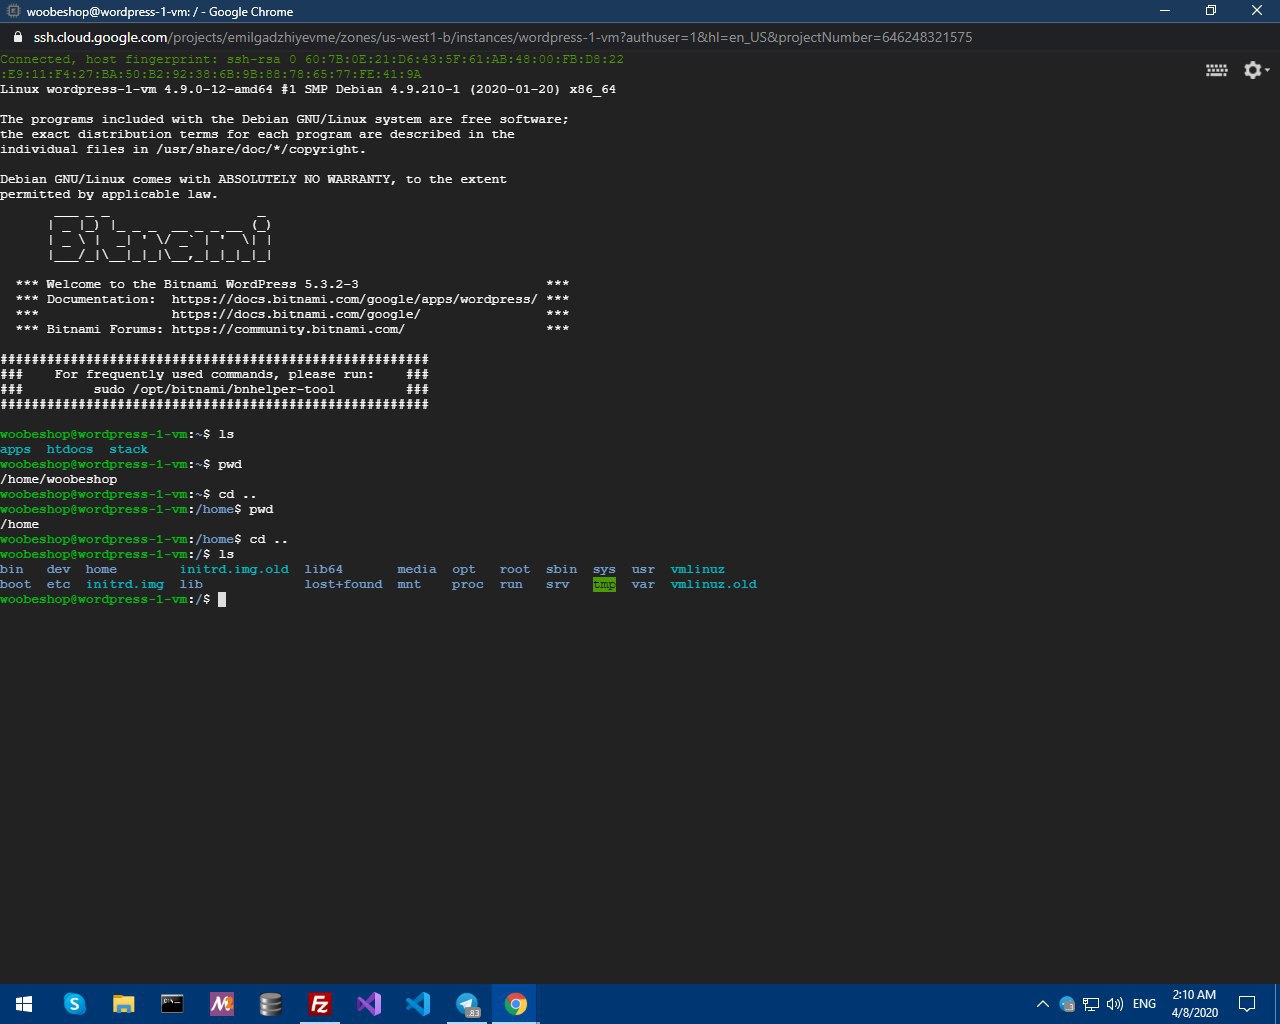The width and height of the screenshot is (1280, 1024).
Task: Click the docs.bitnami.com/google/apps/wordpress/ URL text
Action: tap(355, 299)
